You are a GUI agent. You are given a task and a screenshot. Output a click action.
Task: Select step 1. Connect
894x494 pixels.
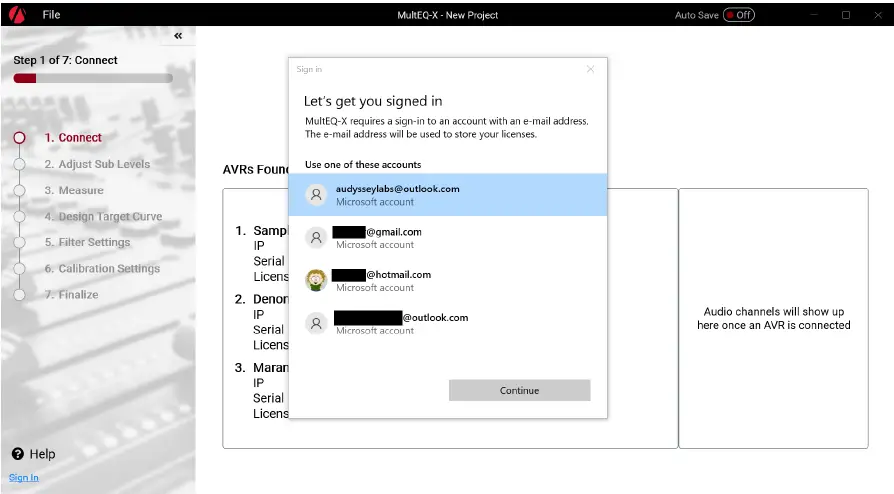click(x=73, y=137)
